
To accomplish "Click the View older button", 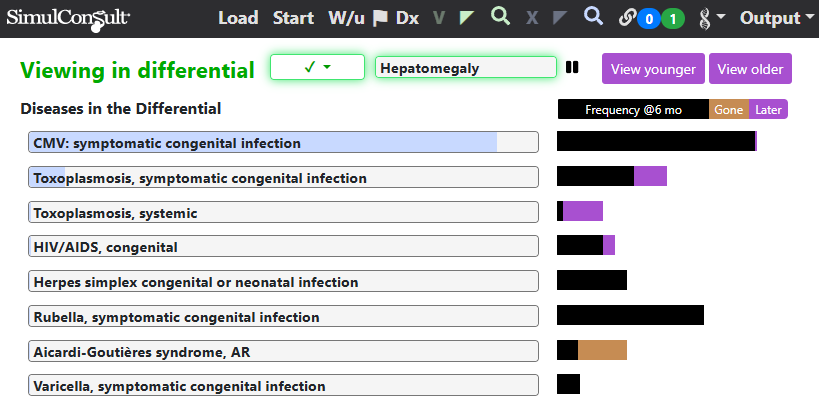I will click(x=750, y=69).
